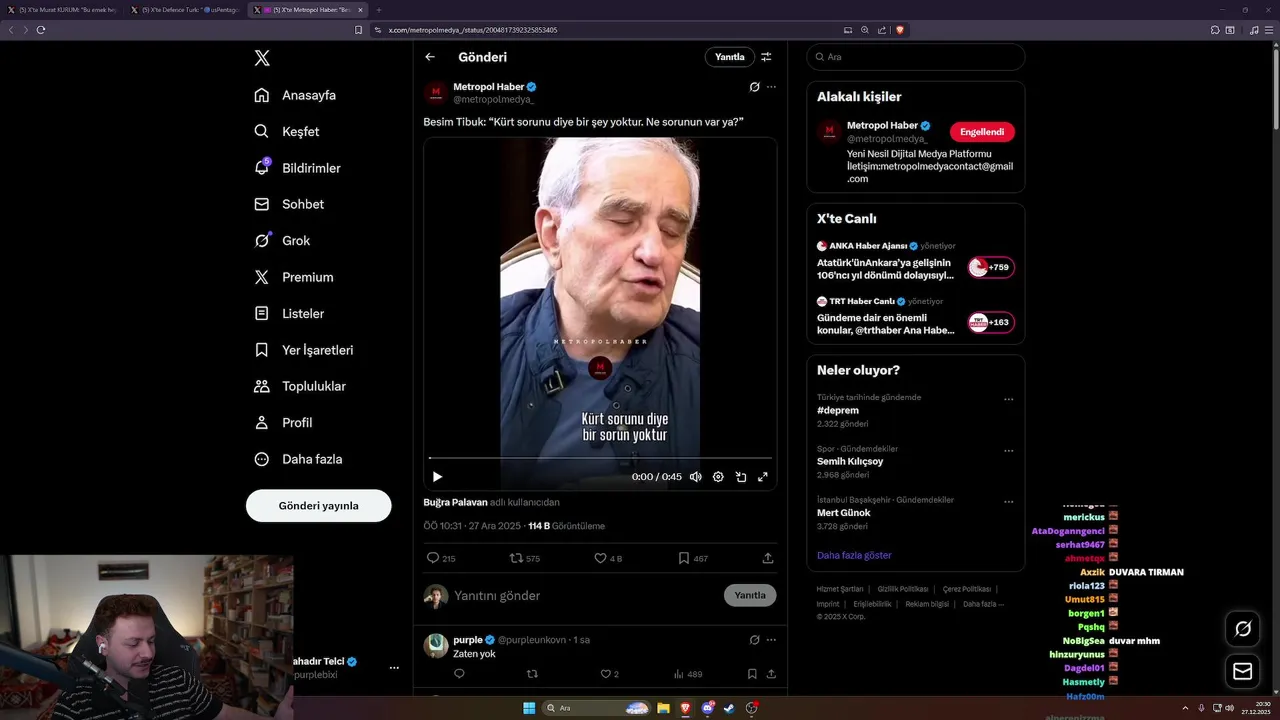The width and height of the screenshot is (1280, 720).
Task: Open TRT Haber Canlı live broadcast
Action: (915, 317)
